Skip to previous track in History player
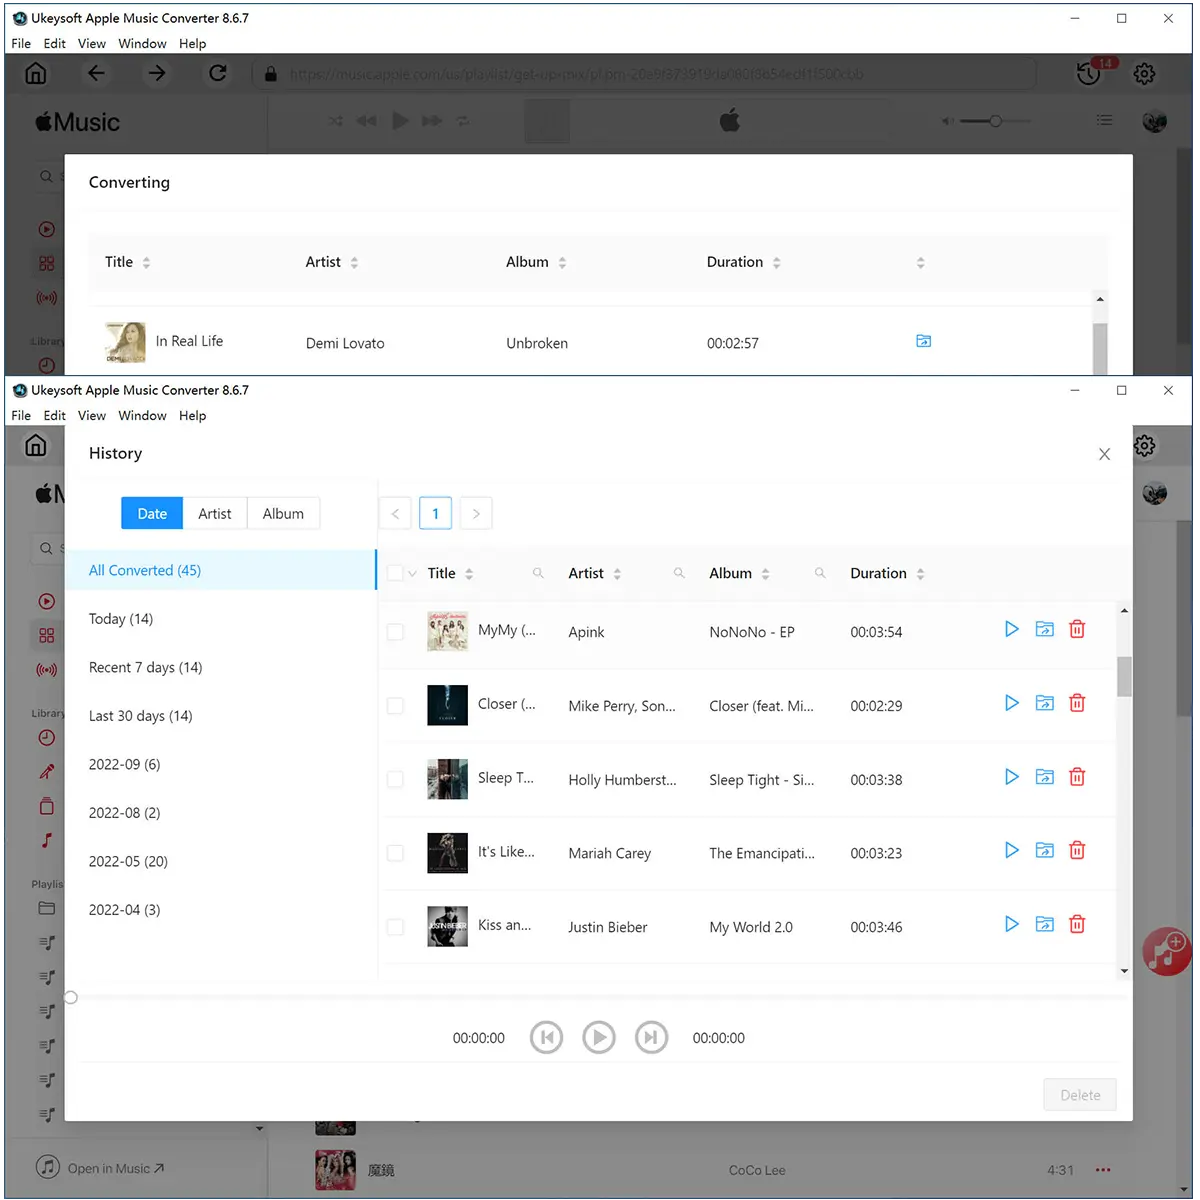Image resolution: width=1200 pixels, height=1200 pixels. tap(546, 1037)
